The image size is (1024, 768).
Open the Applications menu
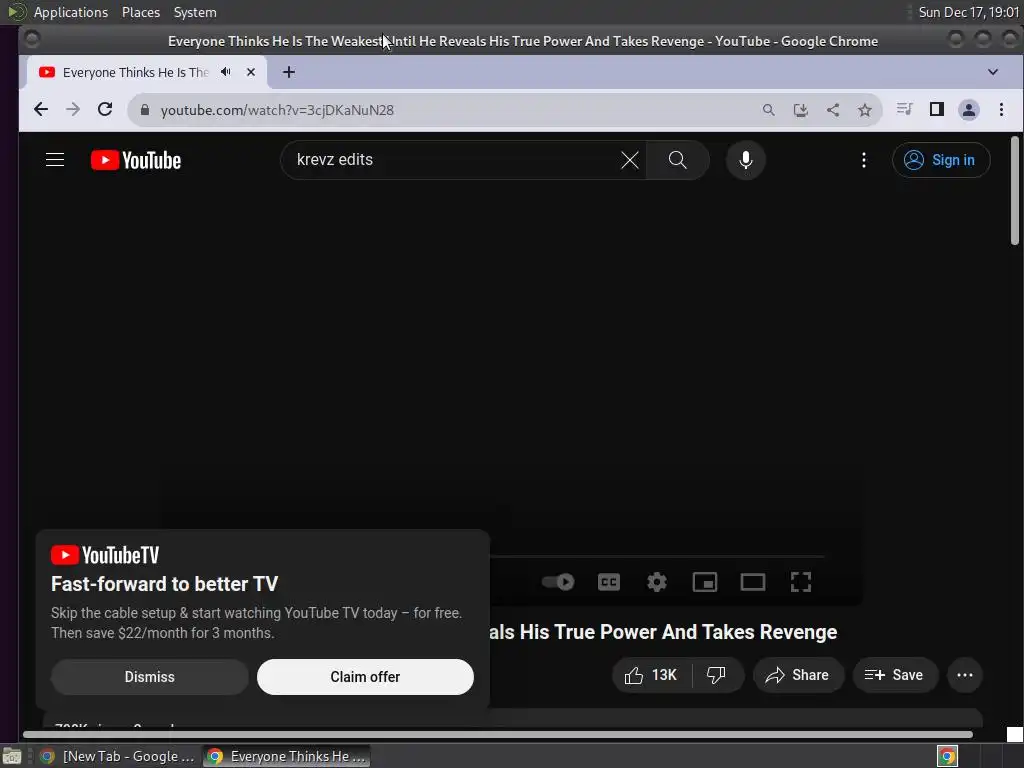pyautogui.click(x=71, y=12)
